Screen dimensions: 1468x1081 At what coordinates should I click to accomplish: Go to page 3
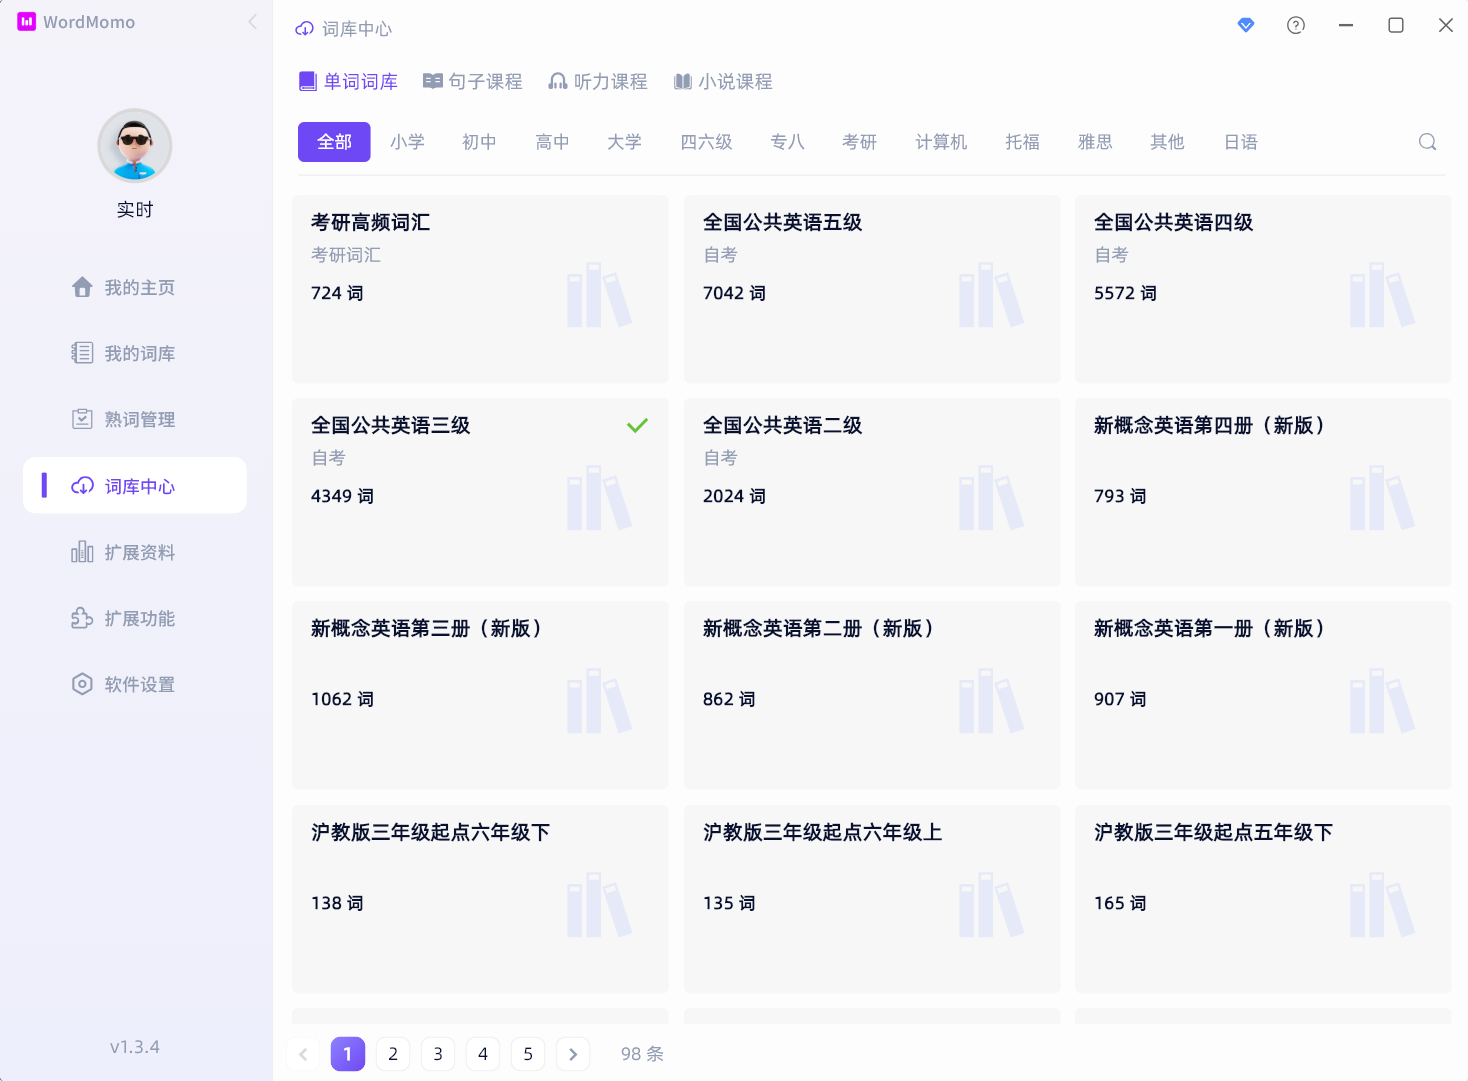pyautogui.click(x=438, y=1054)
